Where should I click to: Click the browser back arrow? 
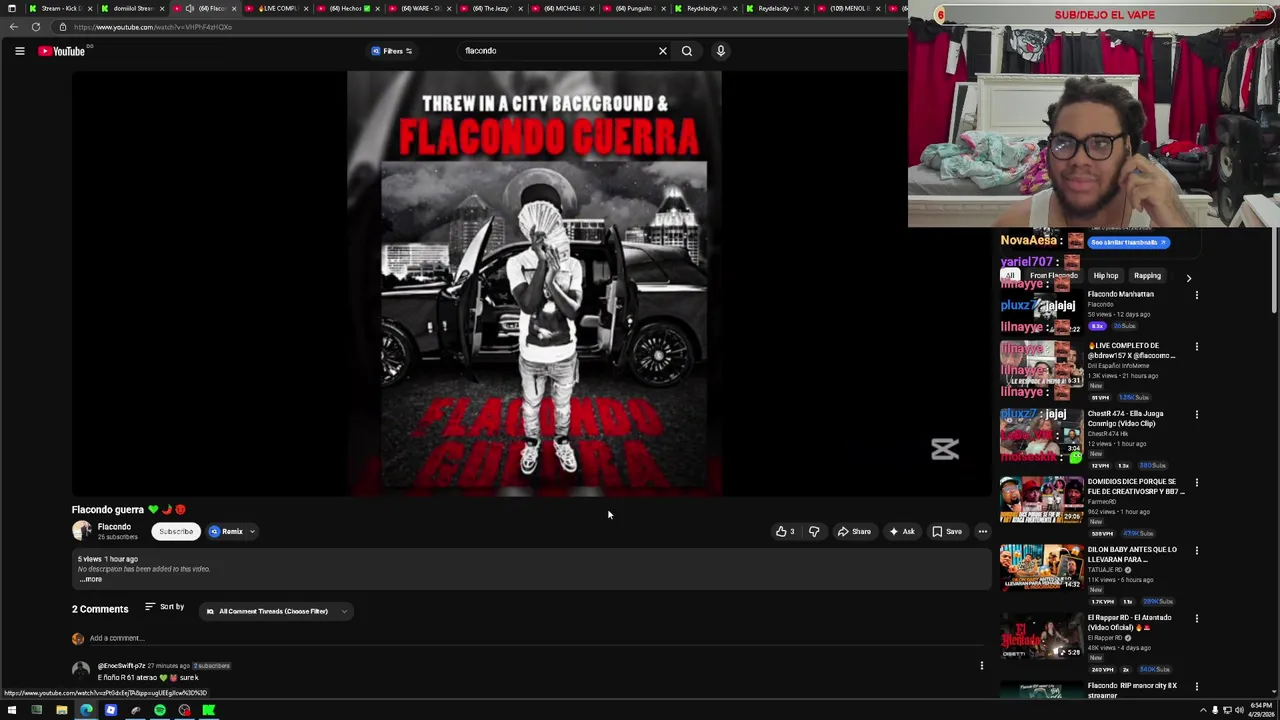click(13, 27)
